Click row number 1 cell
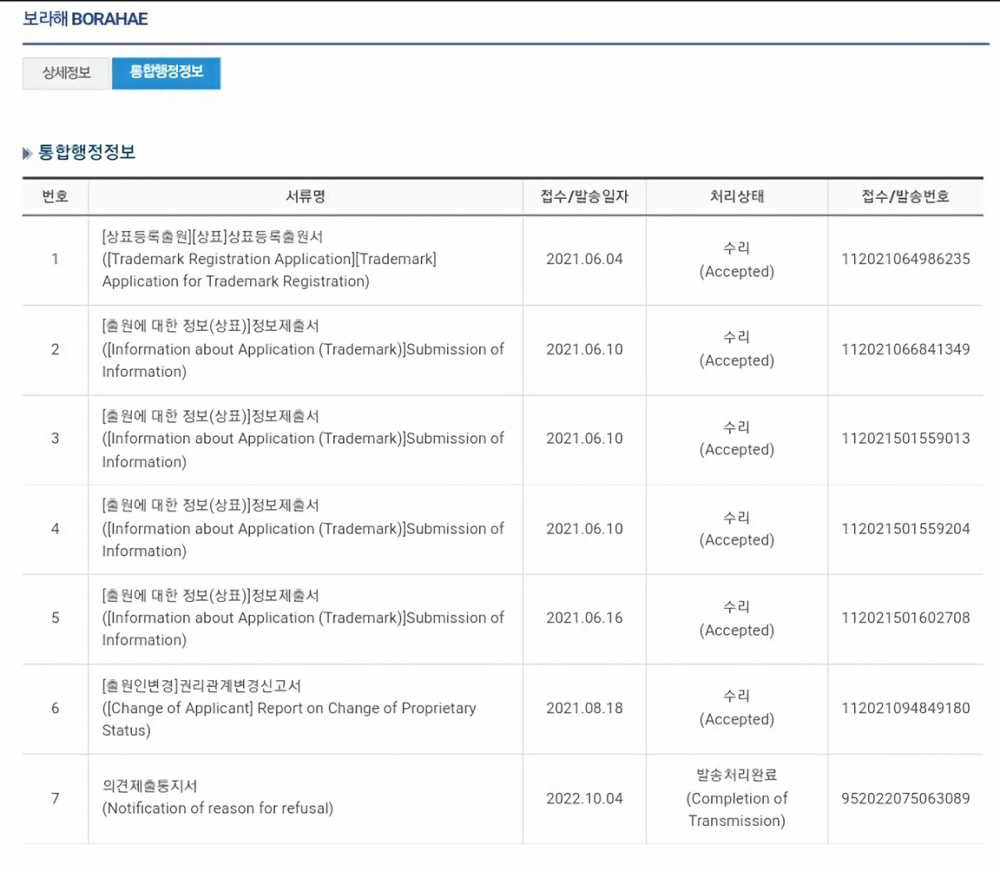This screenshot has height=872, width=1000. (55, 259)
